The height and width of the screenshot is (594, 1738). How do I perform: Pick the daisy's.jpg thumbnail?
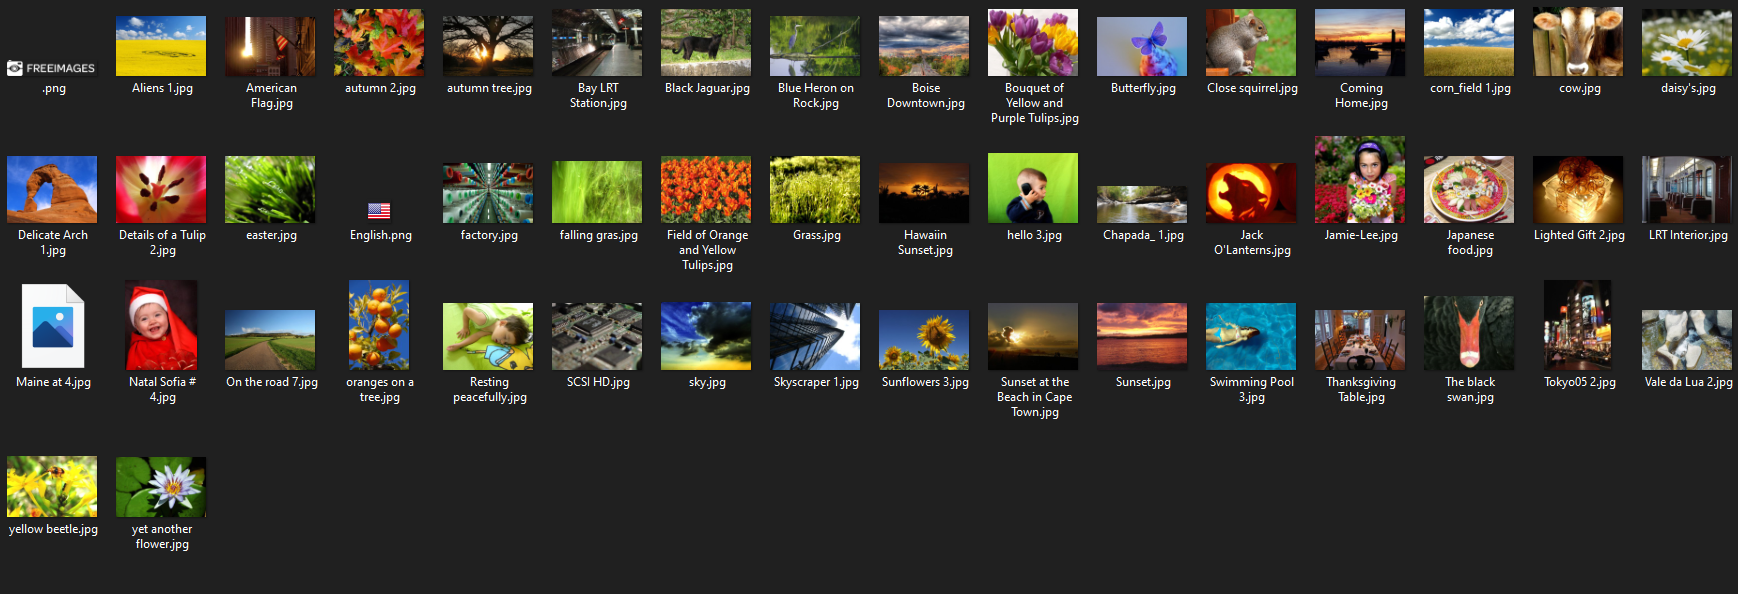pos(1687,43)
